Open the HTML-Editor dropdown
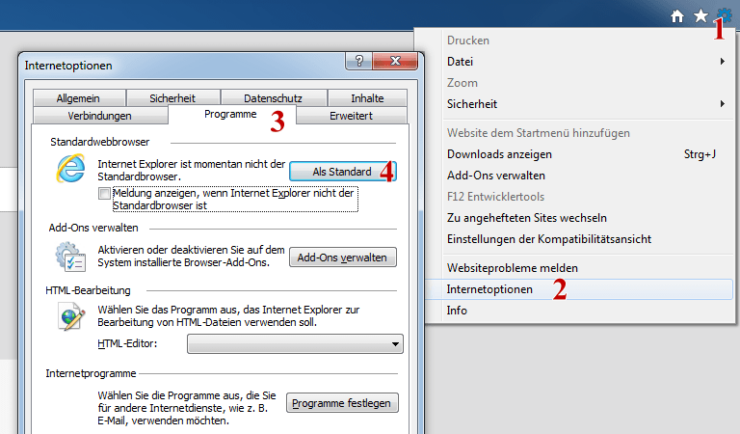 [295, 344]
